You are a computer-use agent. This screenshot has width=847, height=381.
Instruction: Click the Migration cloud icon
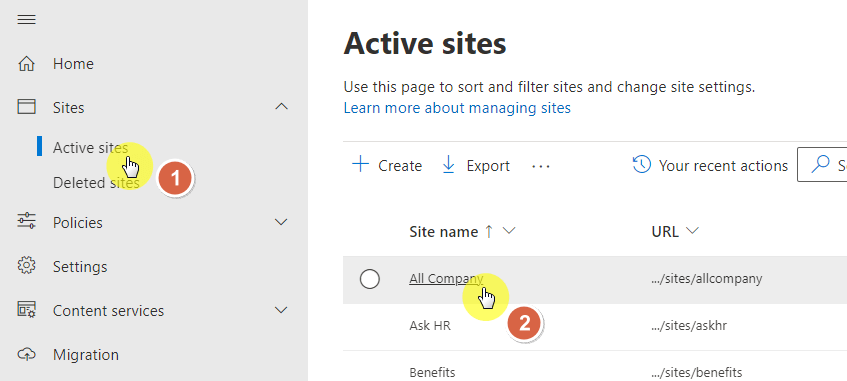point(26,354)
